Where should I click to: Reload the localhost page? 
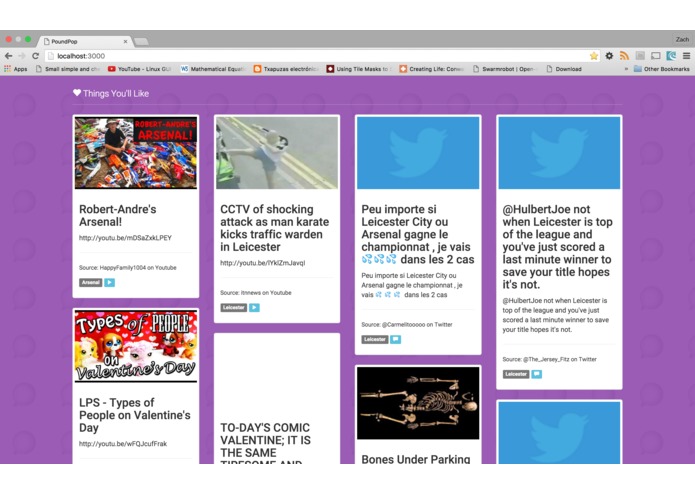point(35,56)
